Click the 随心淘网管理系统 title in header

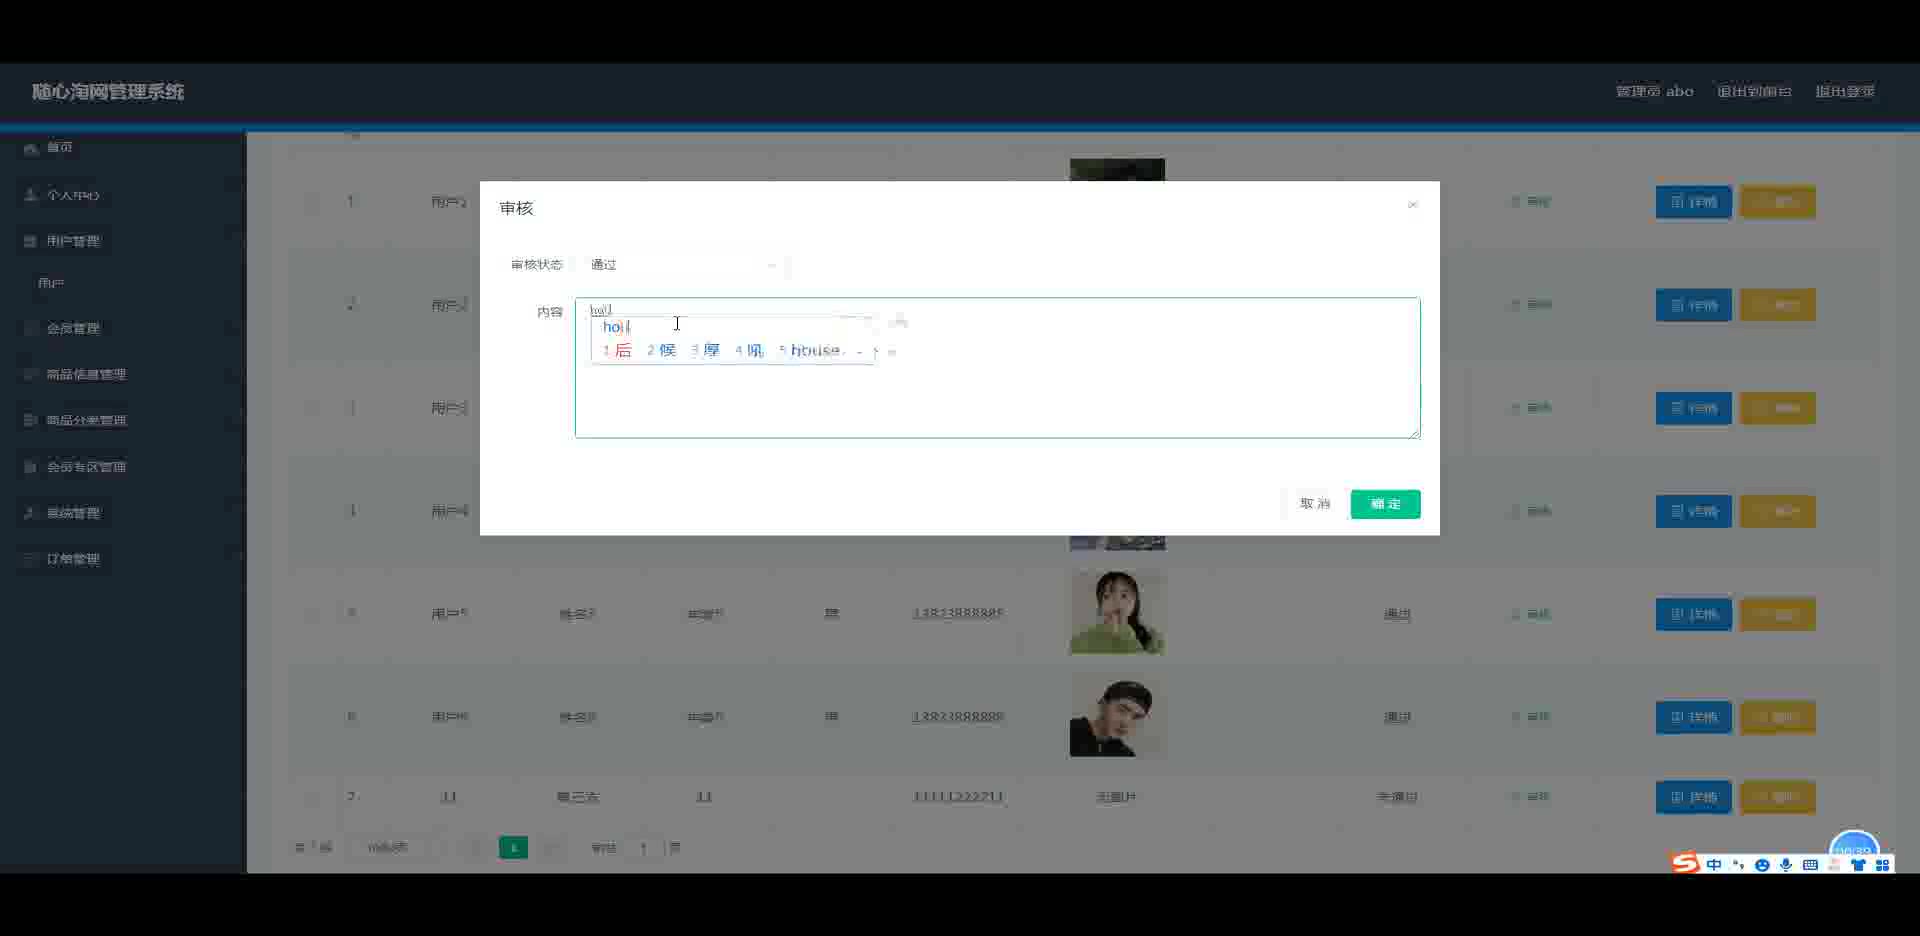(x=108, y=92)
